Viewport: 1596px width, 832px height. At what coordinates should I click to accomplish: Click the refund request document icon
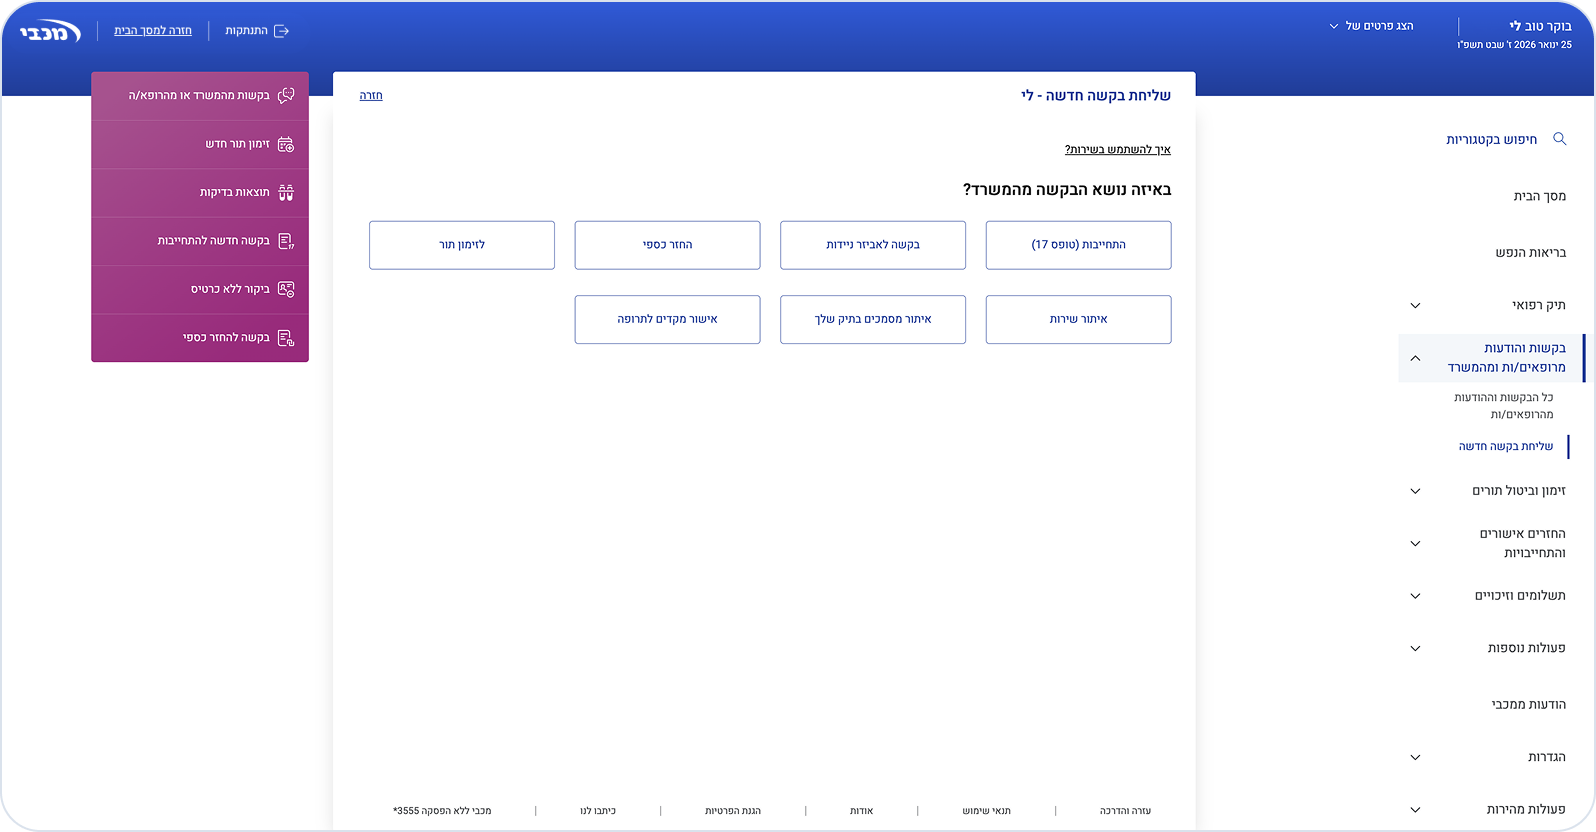pyautogui.click(x=286, y=338)
